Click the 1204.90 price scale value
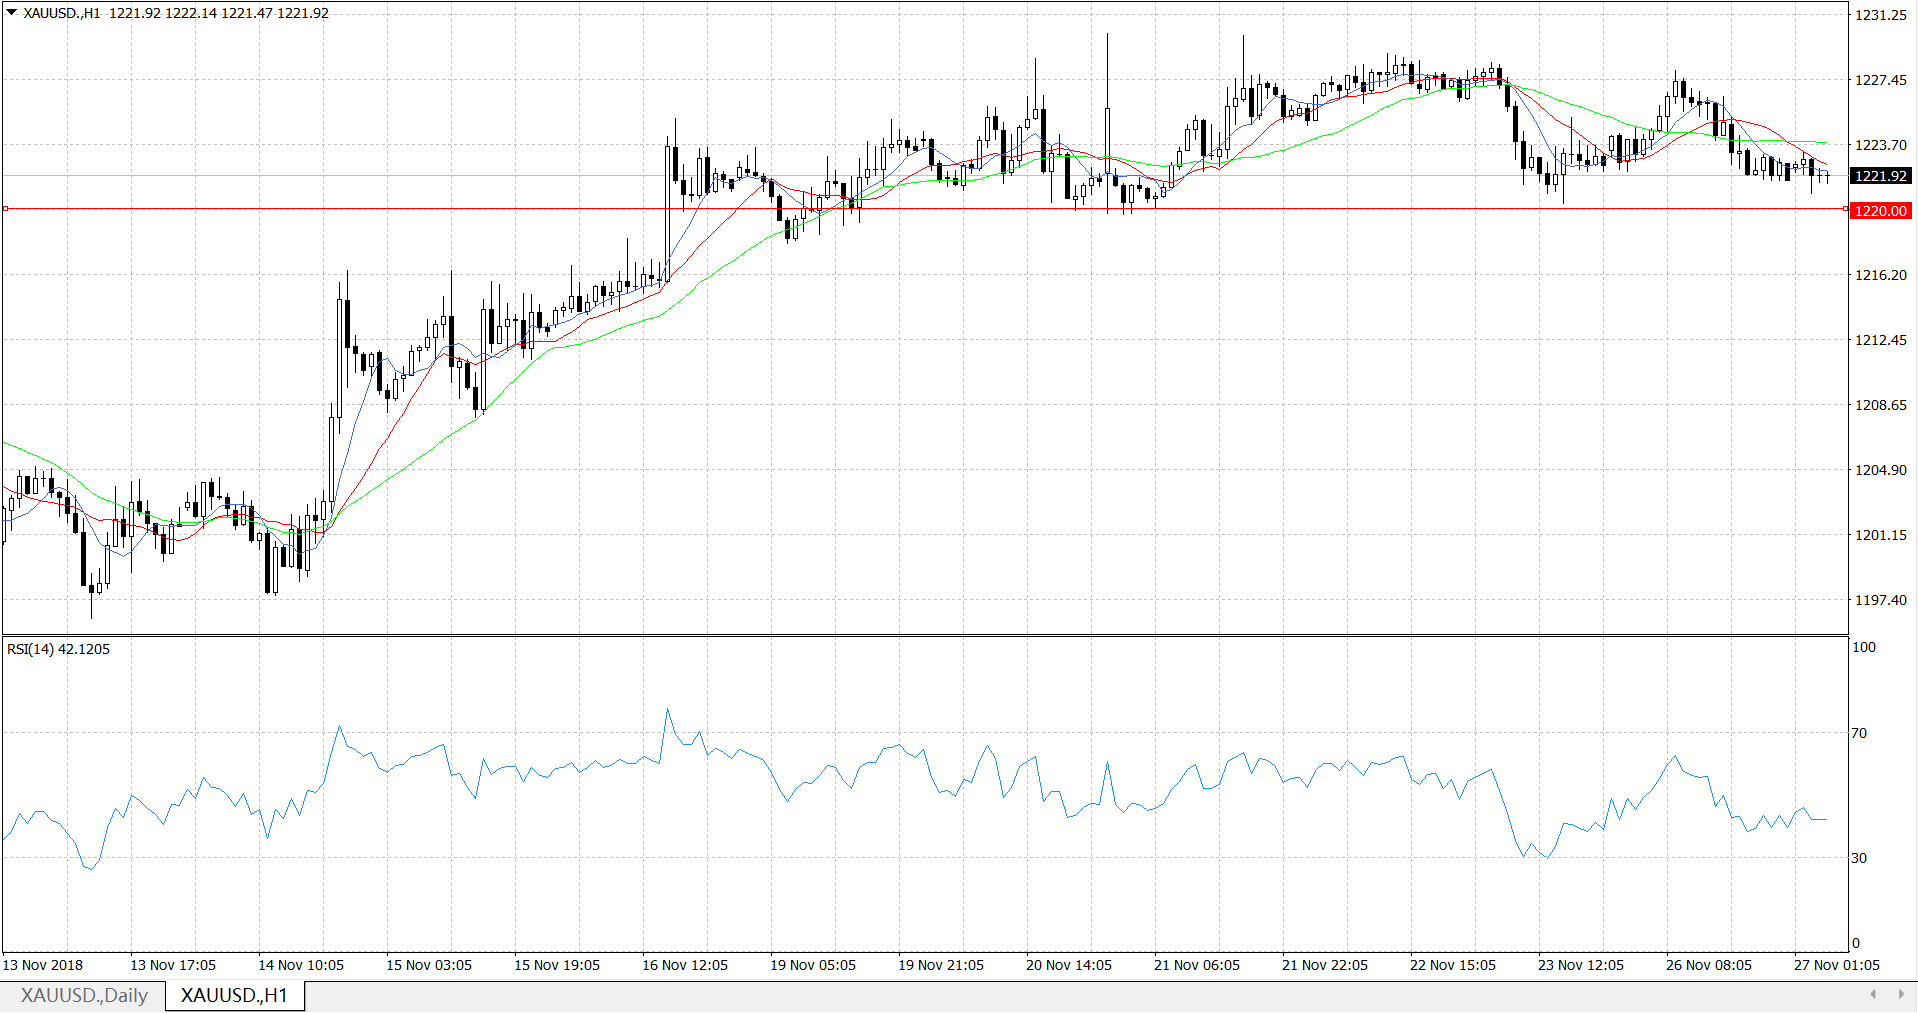The height and width of the screenshot is (1013, 1918). click(1881, 470)
